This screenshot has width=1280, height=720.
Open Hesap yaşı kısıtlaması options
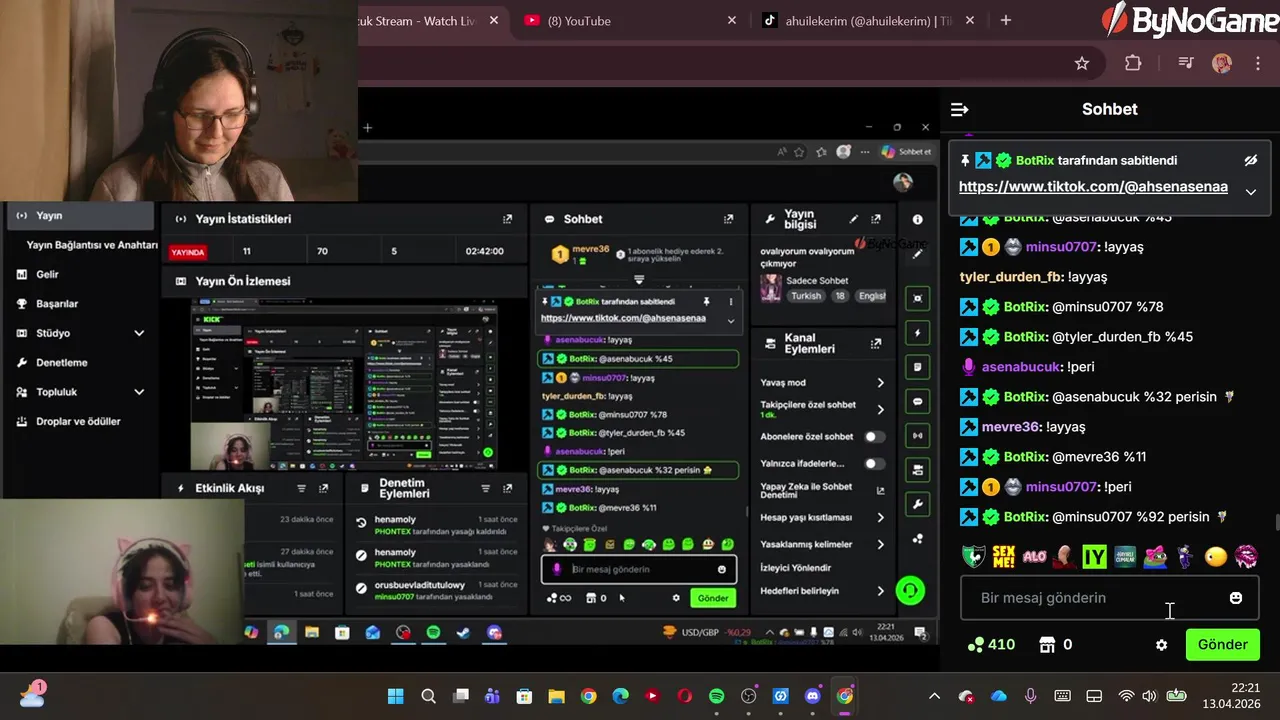[822, 518]
